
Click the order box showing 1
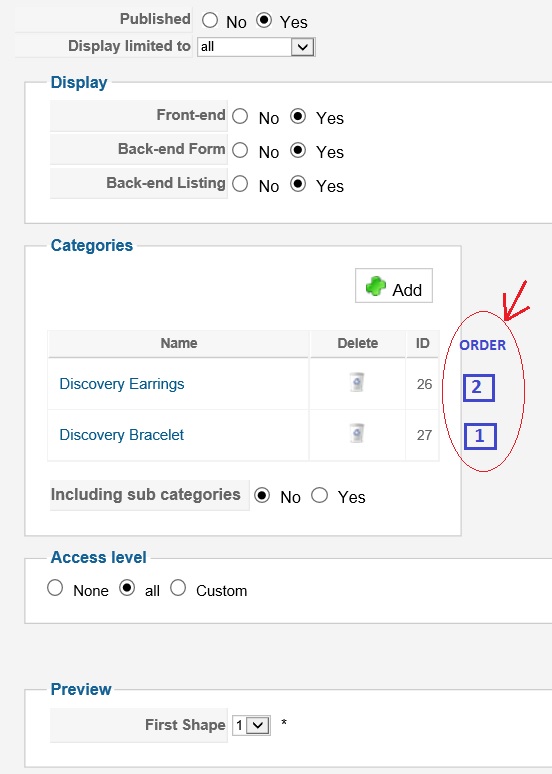click(x=480, y=436)
